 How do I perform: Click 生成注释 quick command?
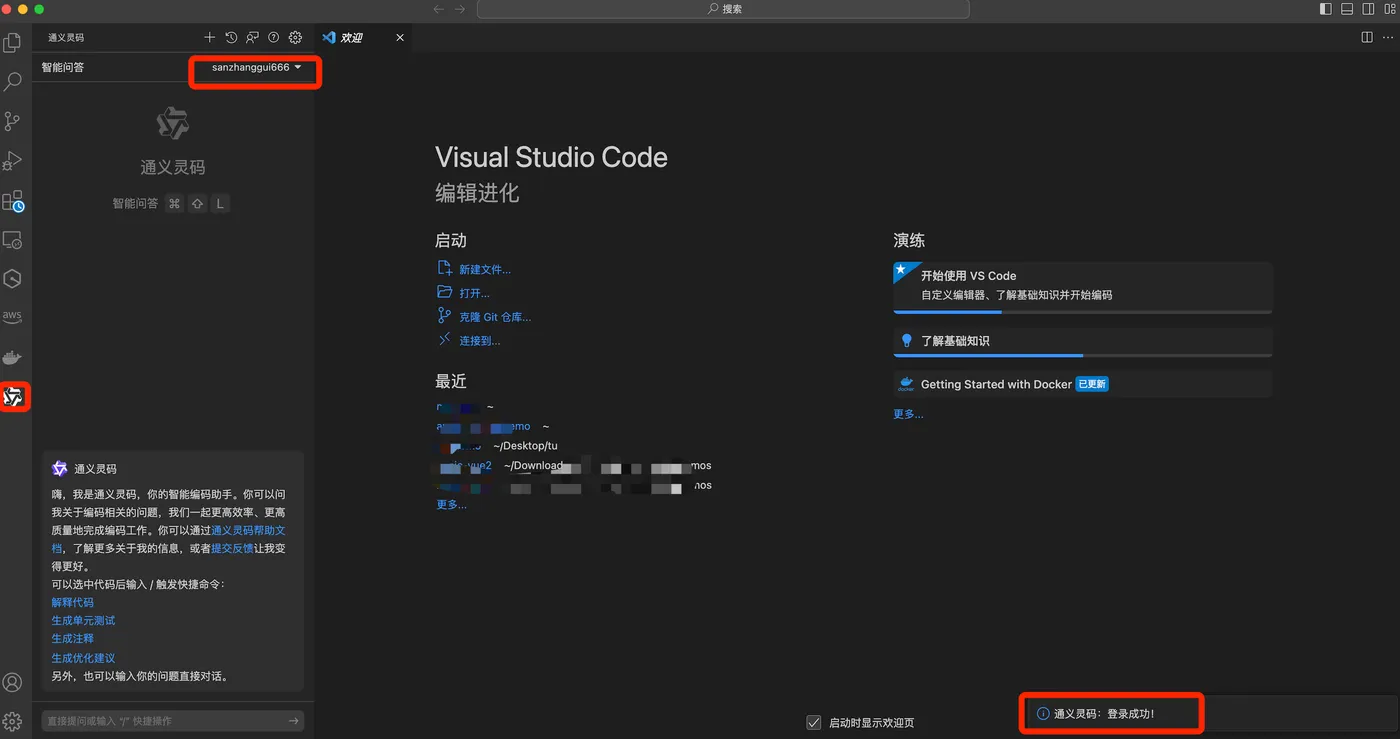pyautogui.click(x=73, y=638)
